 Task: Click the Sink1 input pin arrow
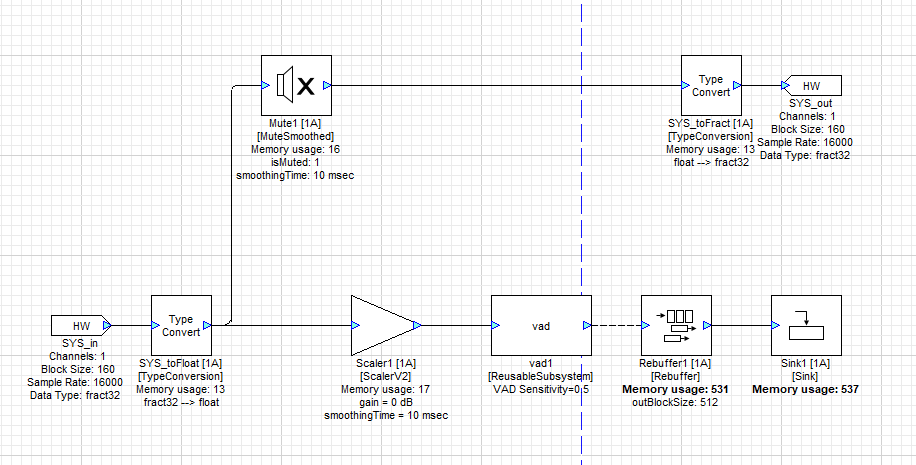point(776,325)
